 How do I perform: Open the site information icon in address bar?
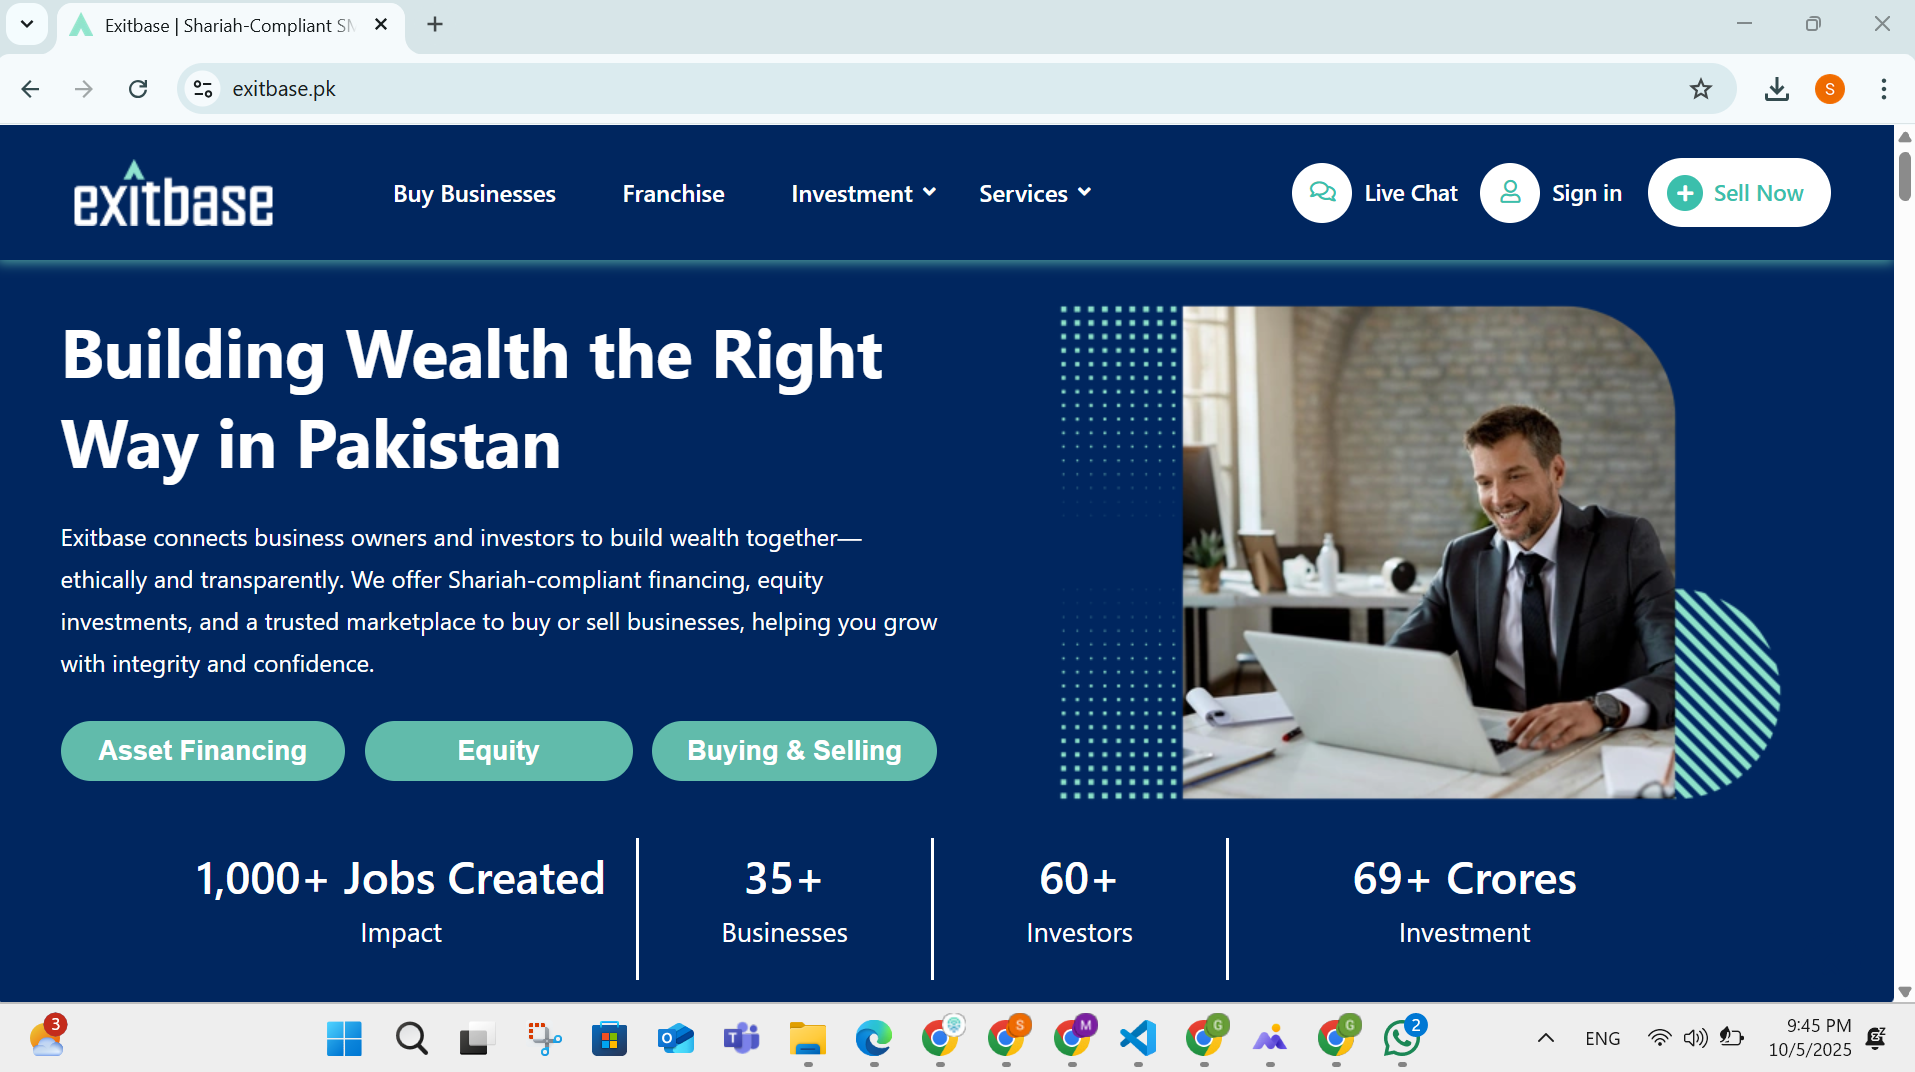coord(203,88)
